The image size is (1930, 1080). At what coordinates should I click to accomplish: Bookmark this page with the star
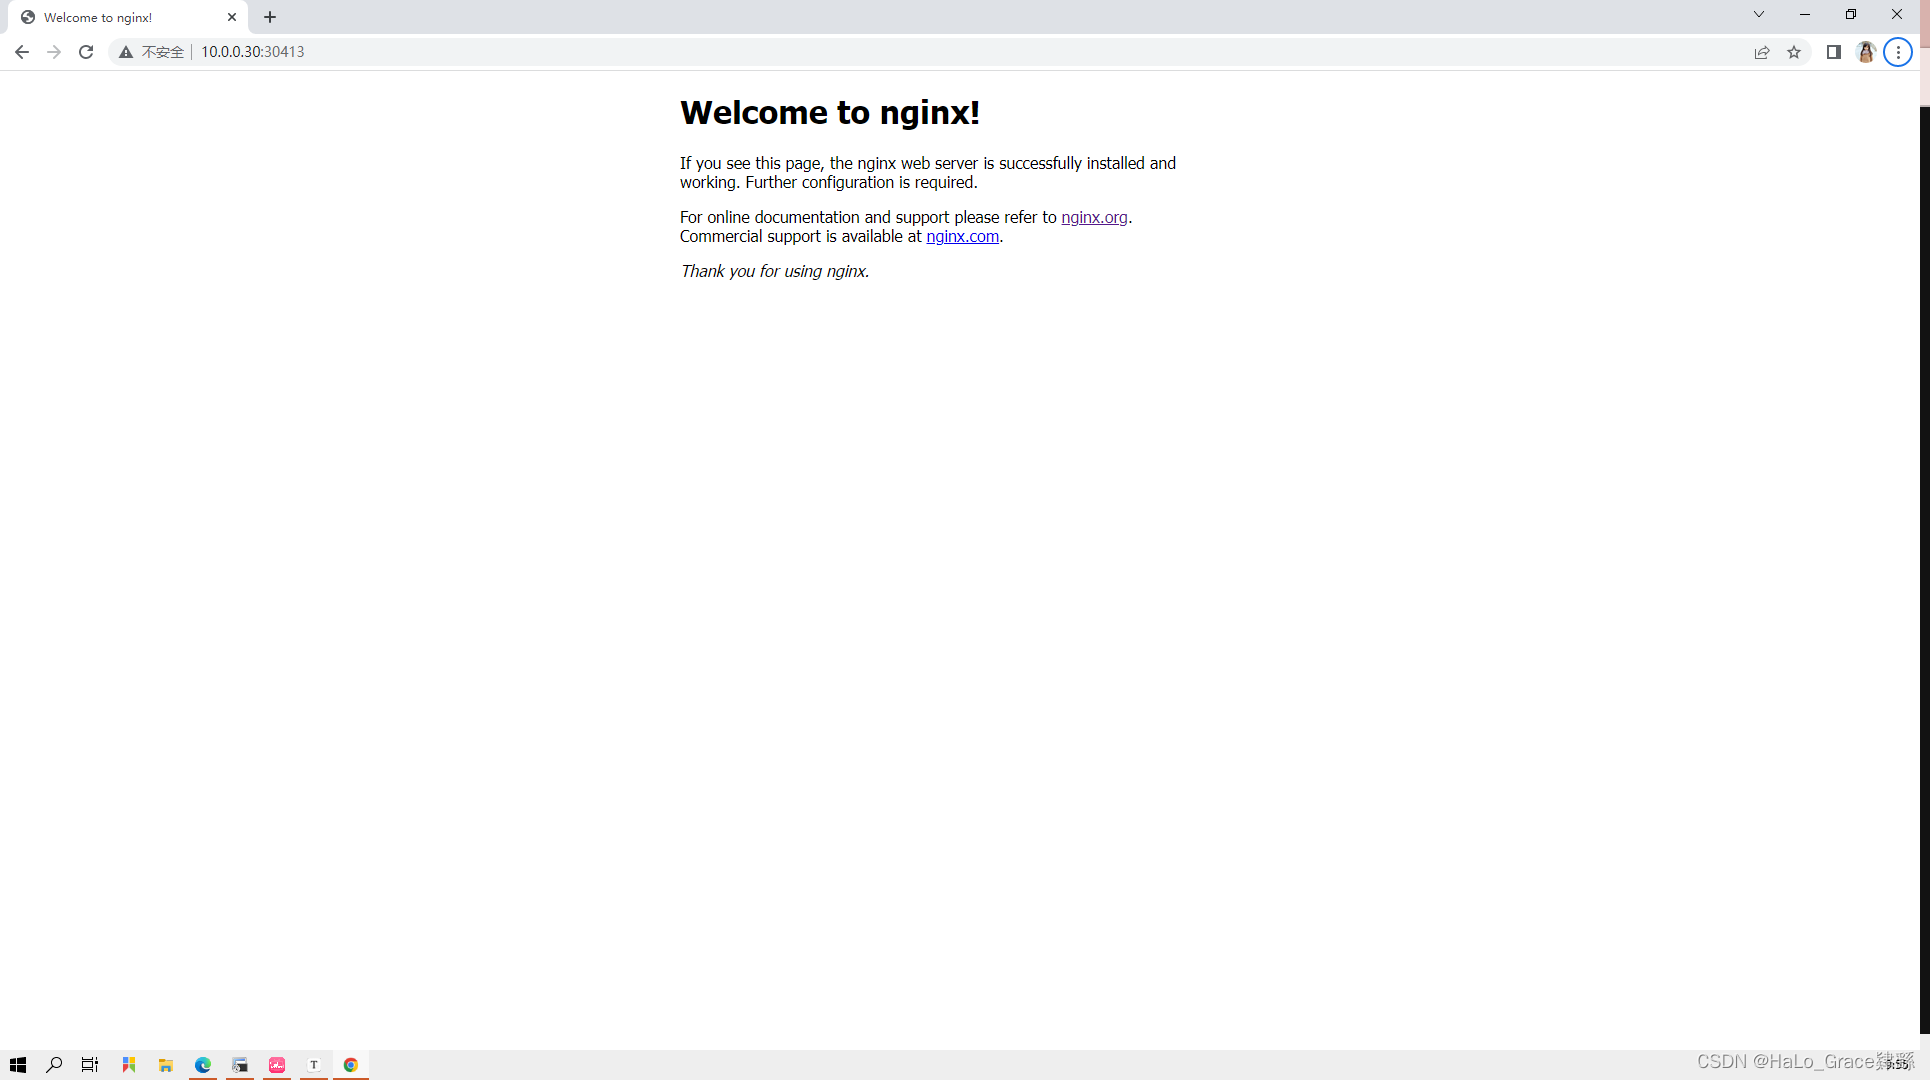1794,52
